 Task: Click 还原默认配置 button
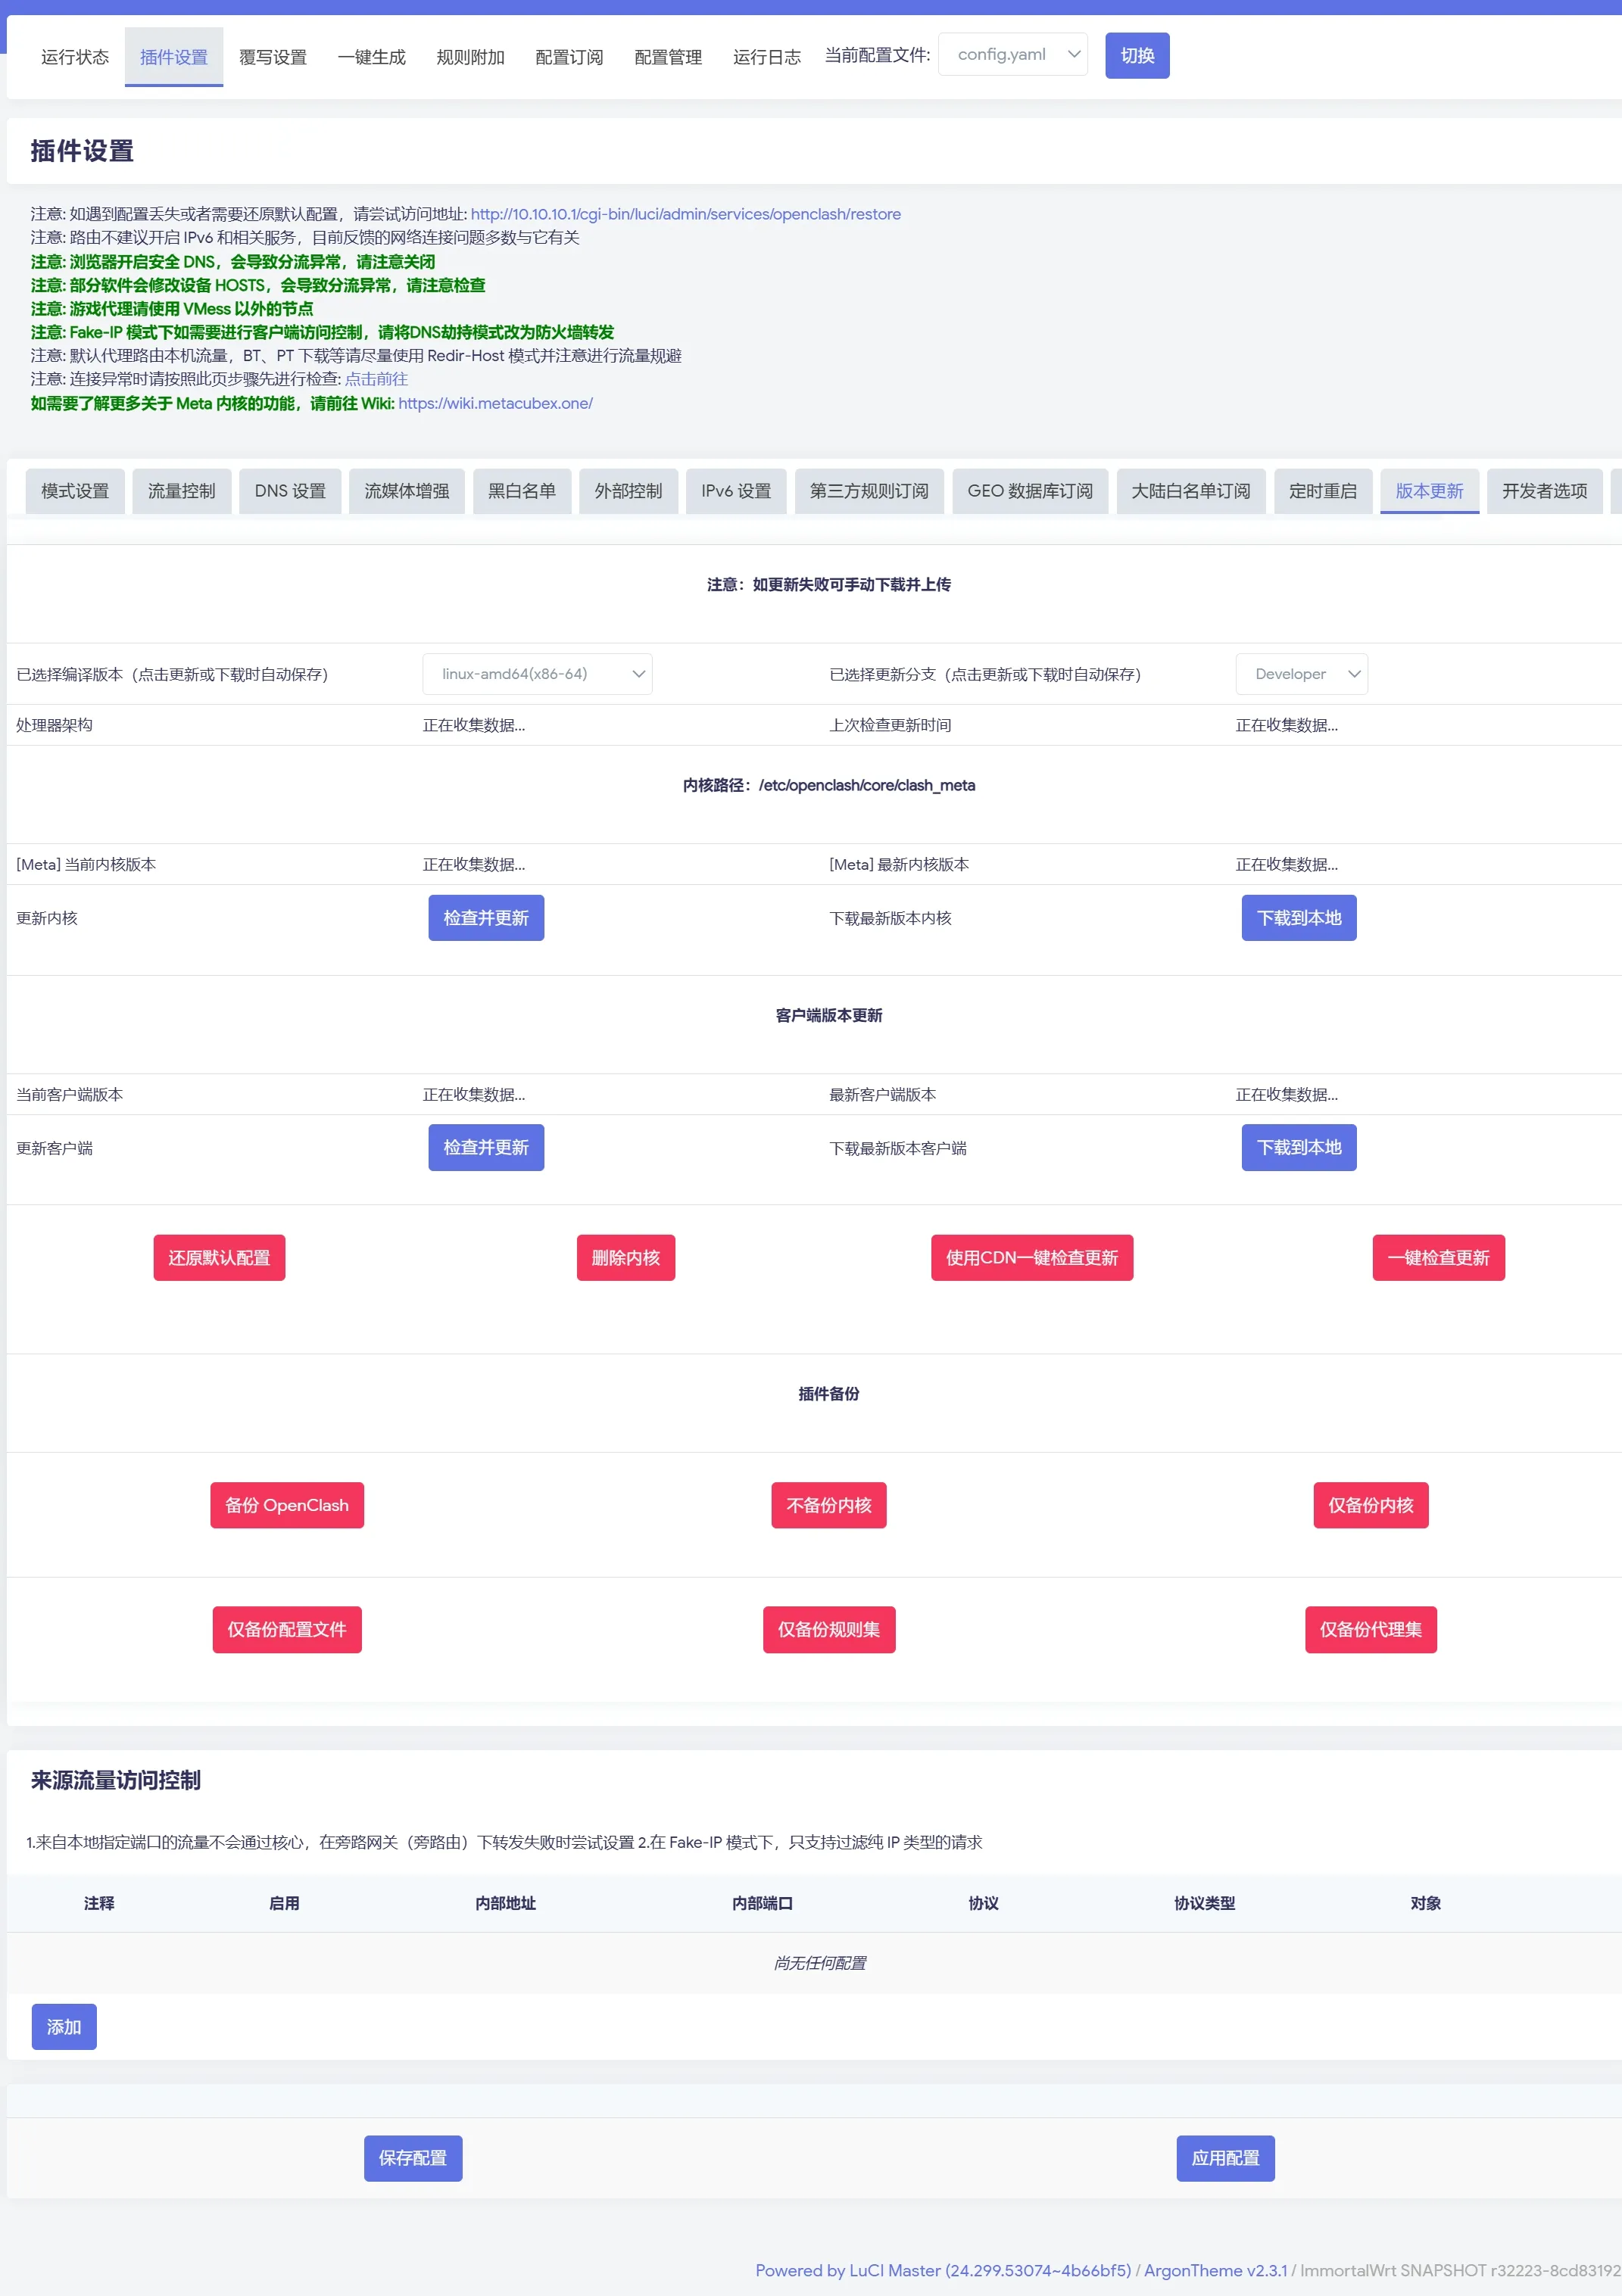[x=220, y=1257]
